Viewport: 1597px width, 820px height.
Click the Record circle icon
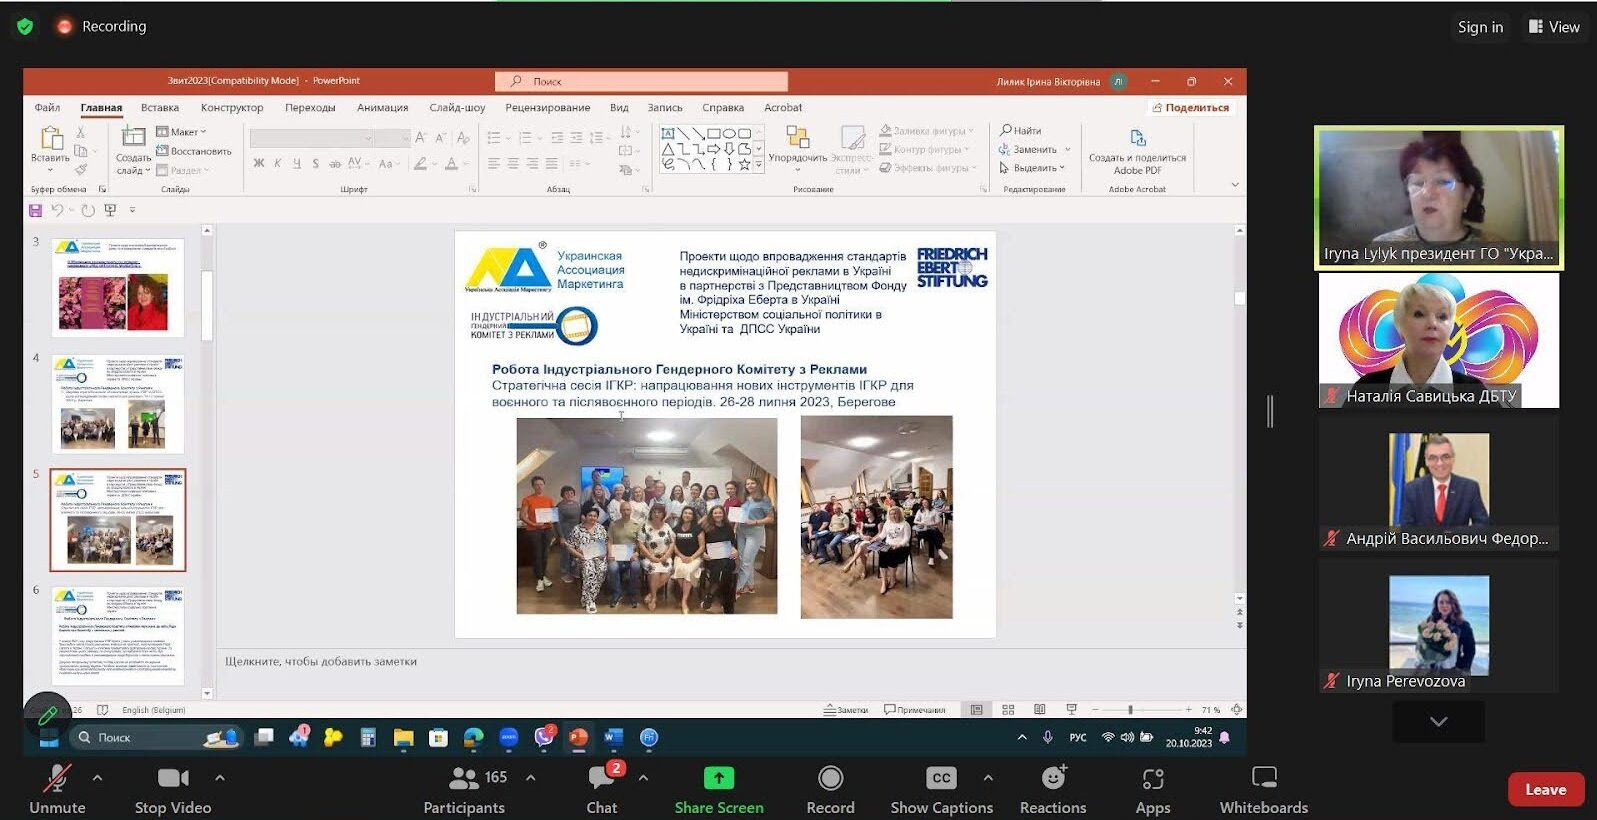[830, 778]
